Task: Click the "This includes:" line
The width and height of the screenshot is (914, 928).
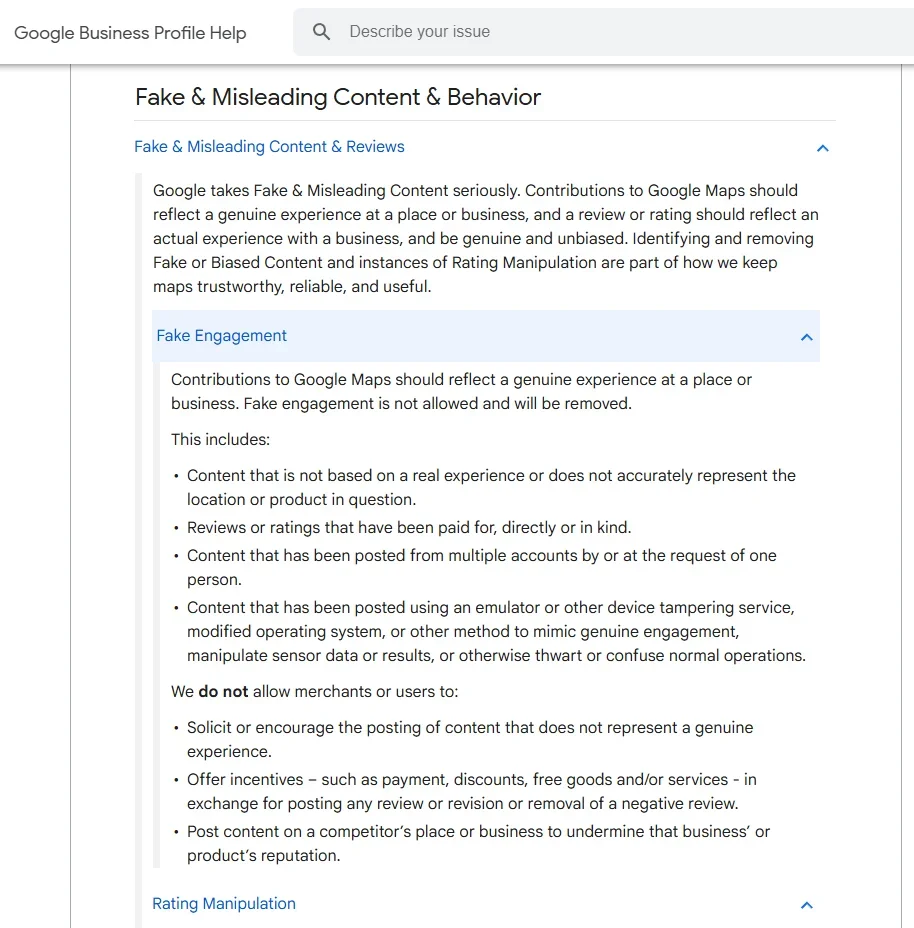Action: [x=220, y=440]
